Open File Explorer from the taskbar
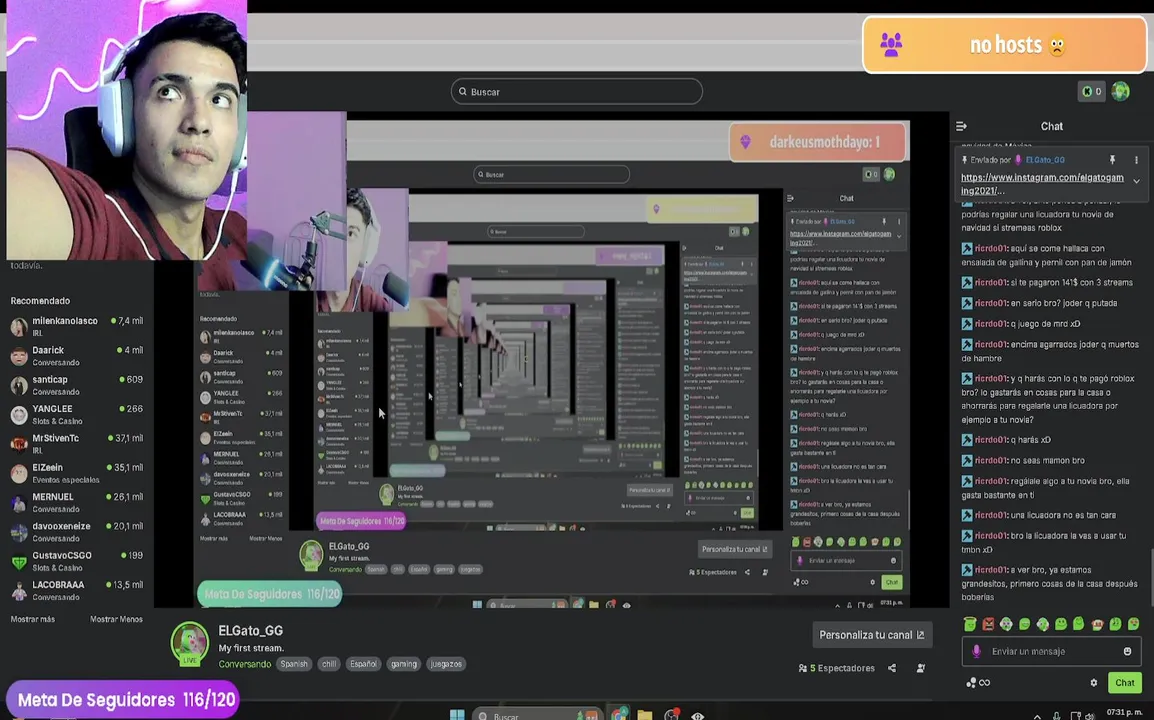The height and width of the screenshot is (720, 1154). (x=645, y=715)
